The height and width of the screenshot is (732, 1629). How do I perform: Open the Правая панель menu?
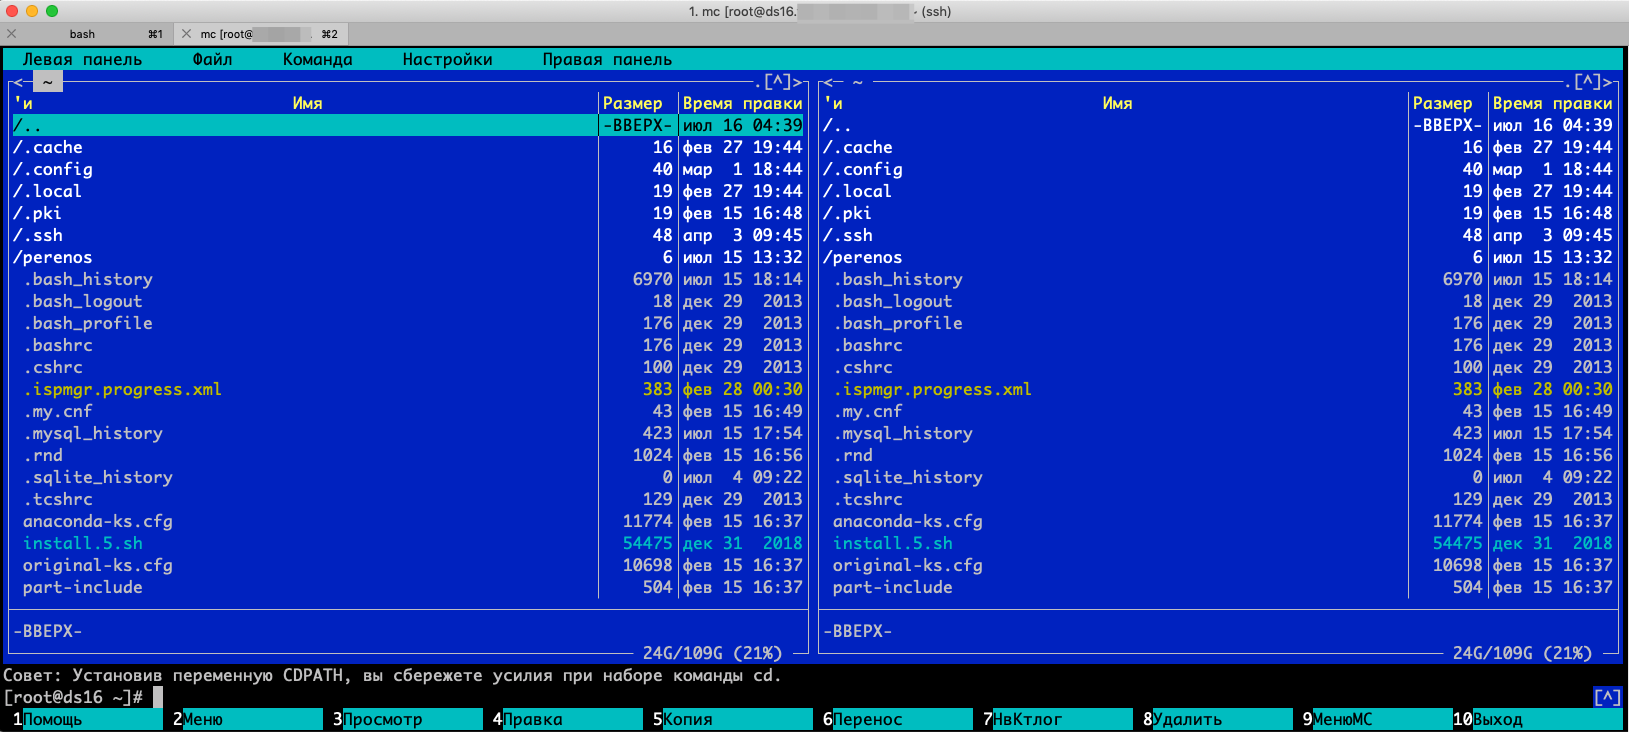click(607, 59)
